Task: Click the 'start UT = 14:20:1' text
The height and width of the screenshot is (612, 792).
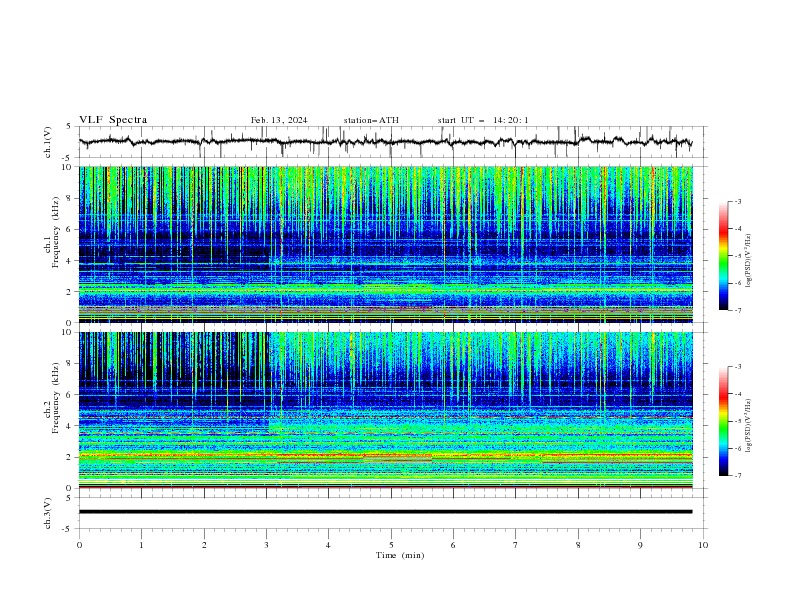Action: (483, 120)
